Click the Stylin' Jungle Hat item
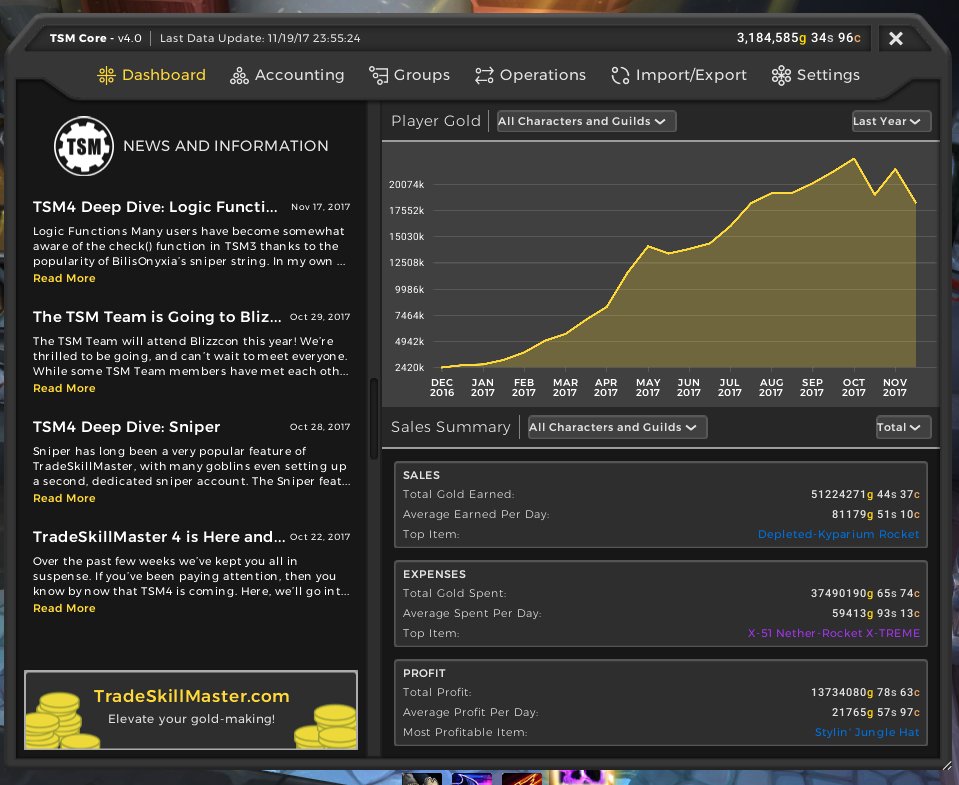959x785 pixels. 867,732
